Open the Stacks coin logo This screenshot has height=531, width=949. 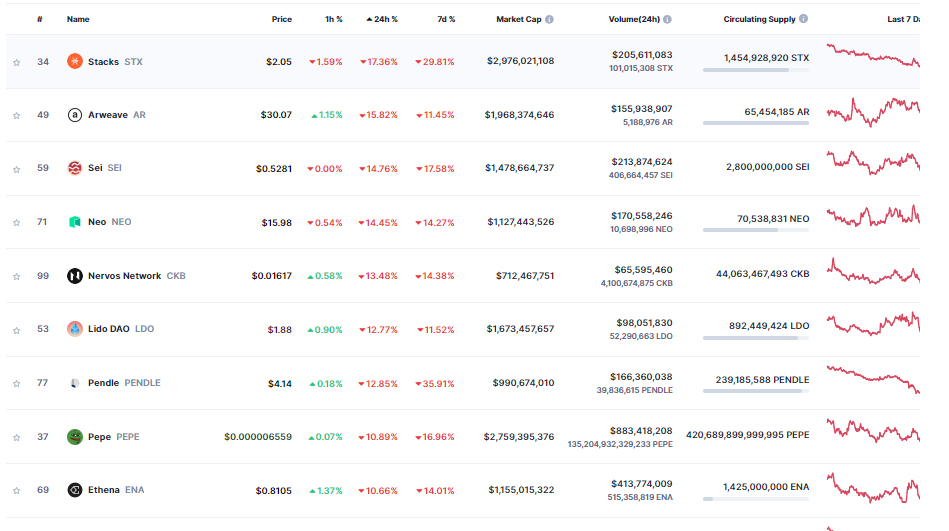pyautogui.click(x=74, y=61)
